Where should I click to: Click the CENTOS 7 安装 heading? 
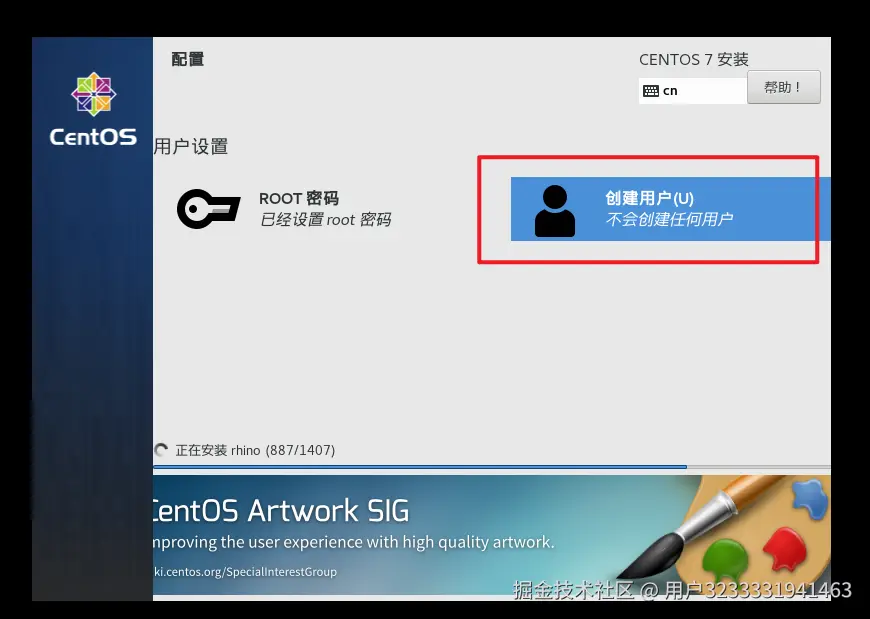pyautogui.click(x=694, y=59)
